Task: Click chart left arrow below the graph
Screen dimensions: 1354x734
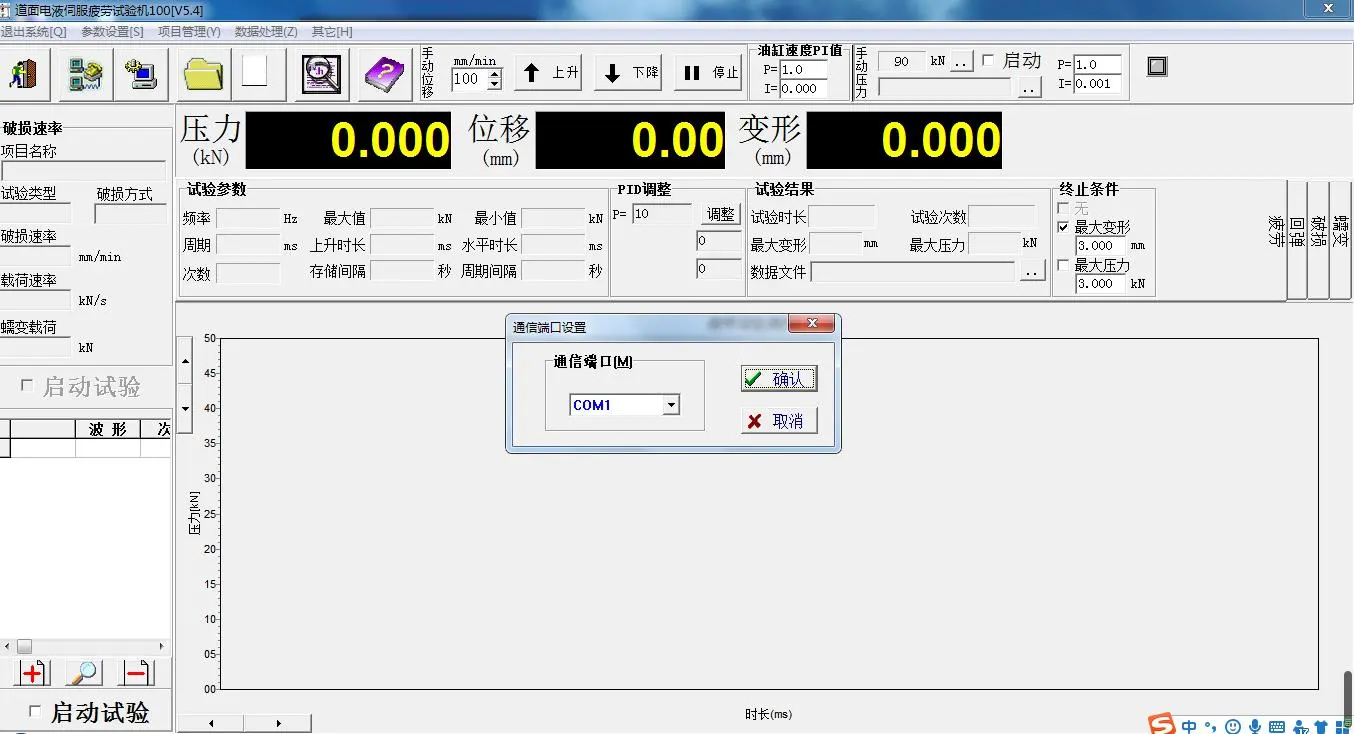Action: tap(212, 723)
